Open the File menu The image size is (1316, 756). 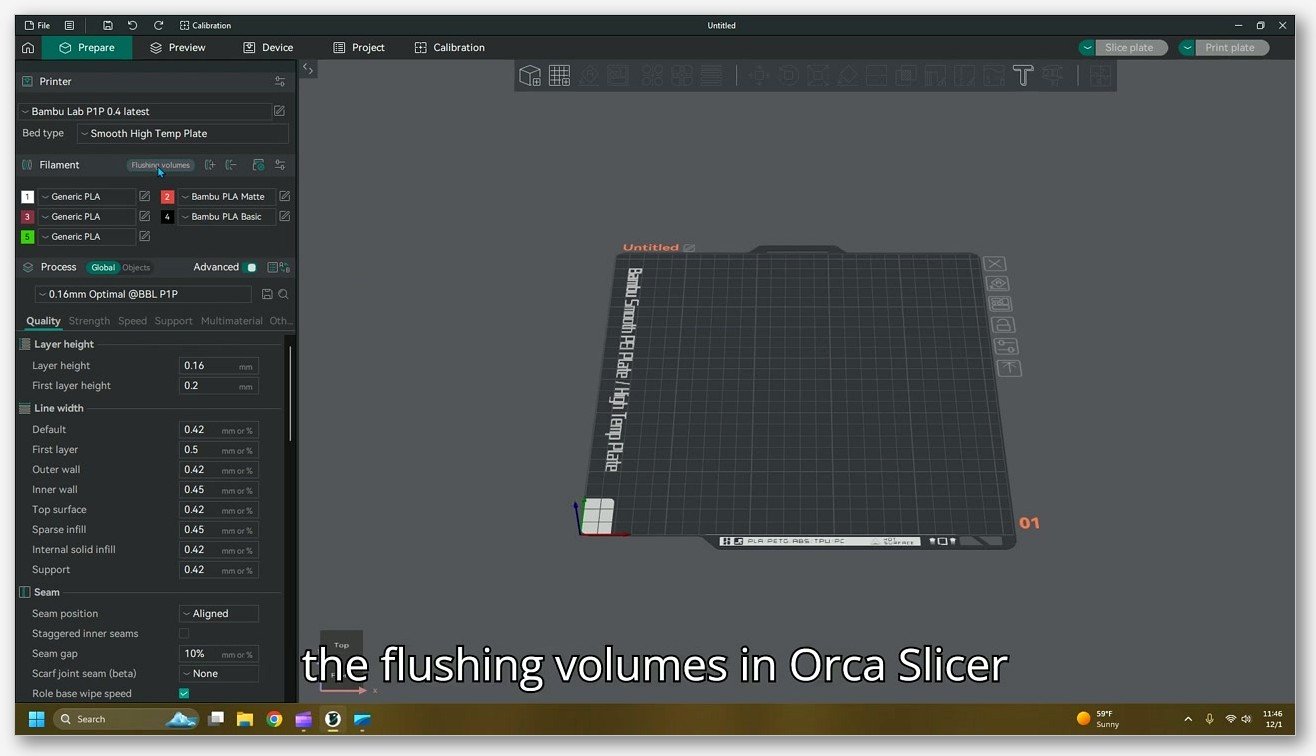(37, 25)
